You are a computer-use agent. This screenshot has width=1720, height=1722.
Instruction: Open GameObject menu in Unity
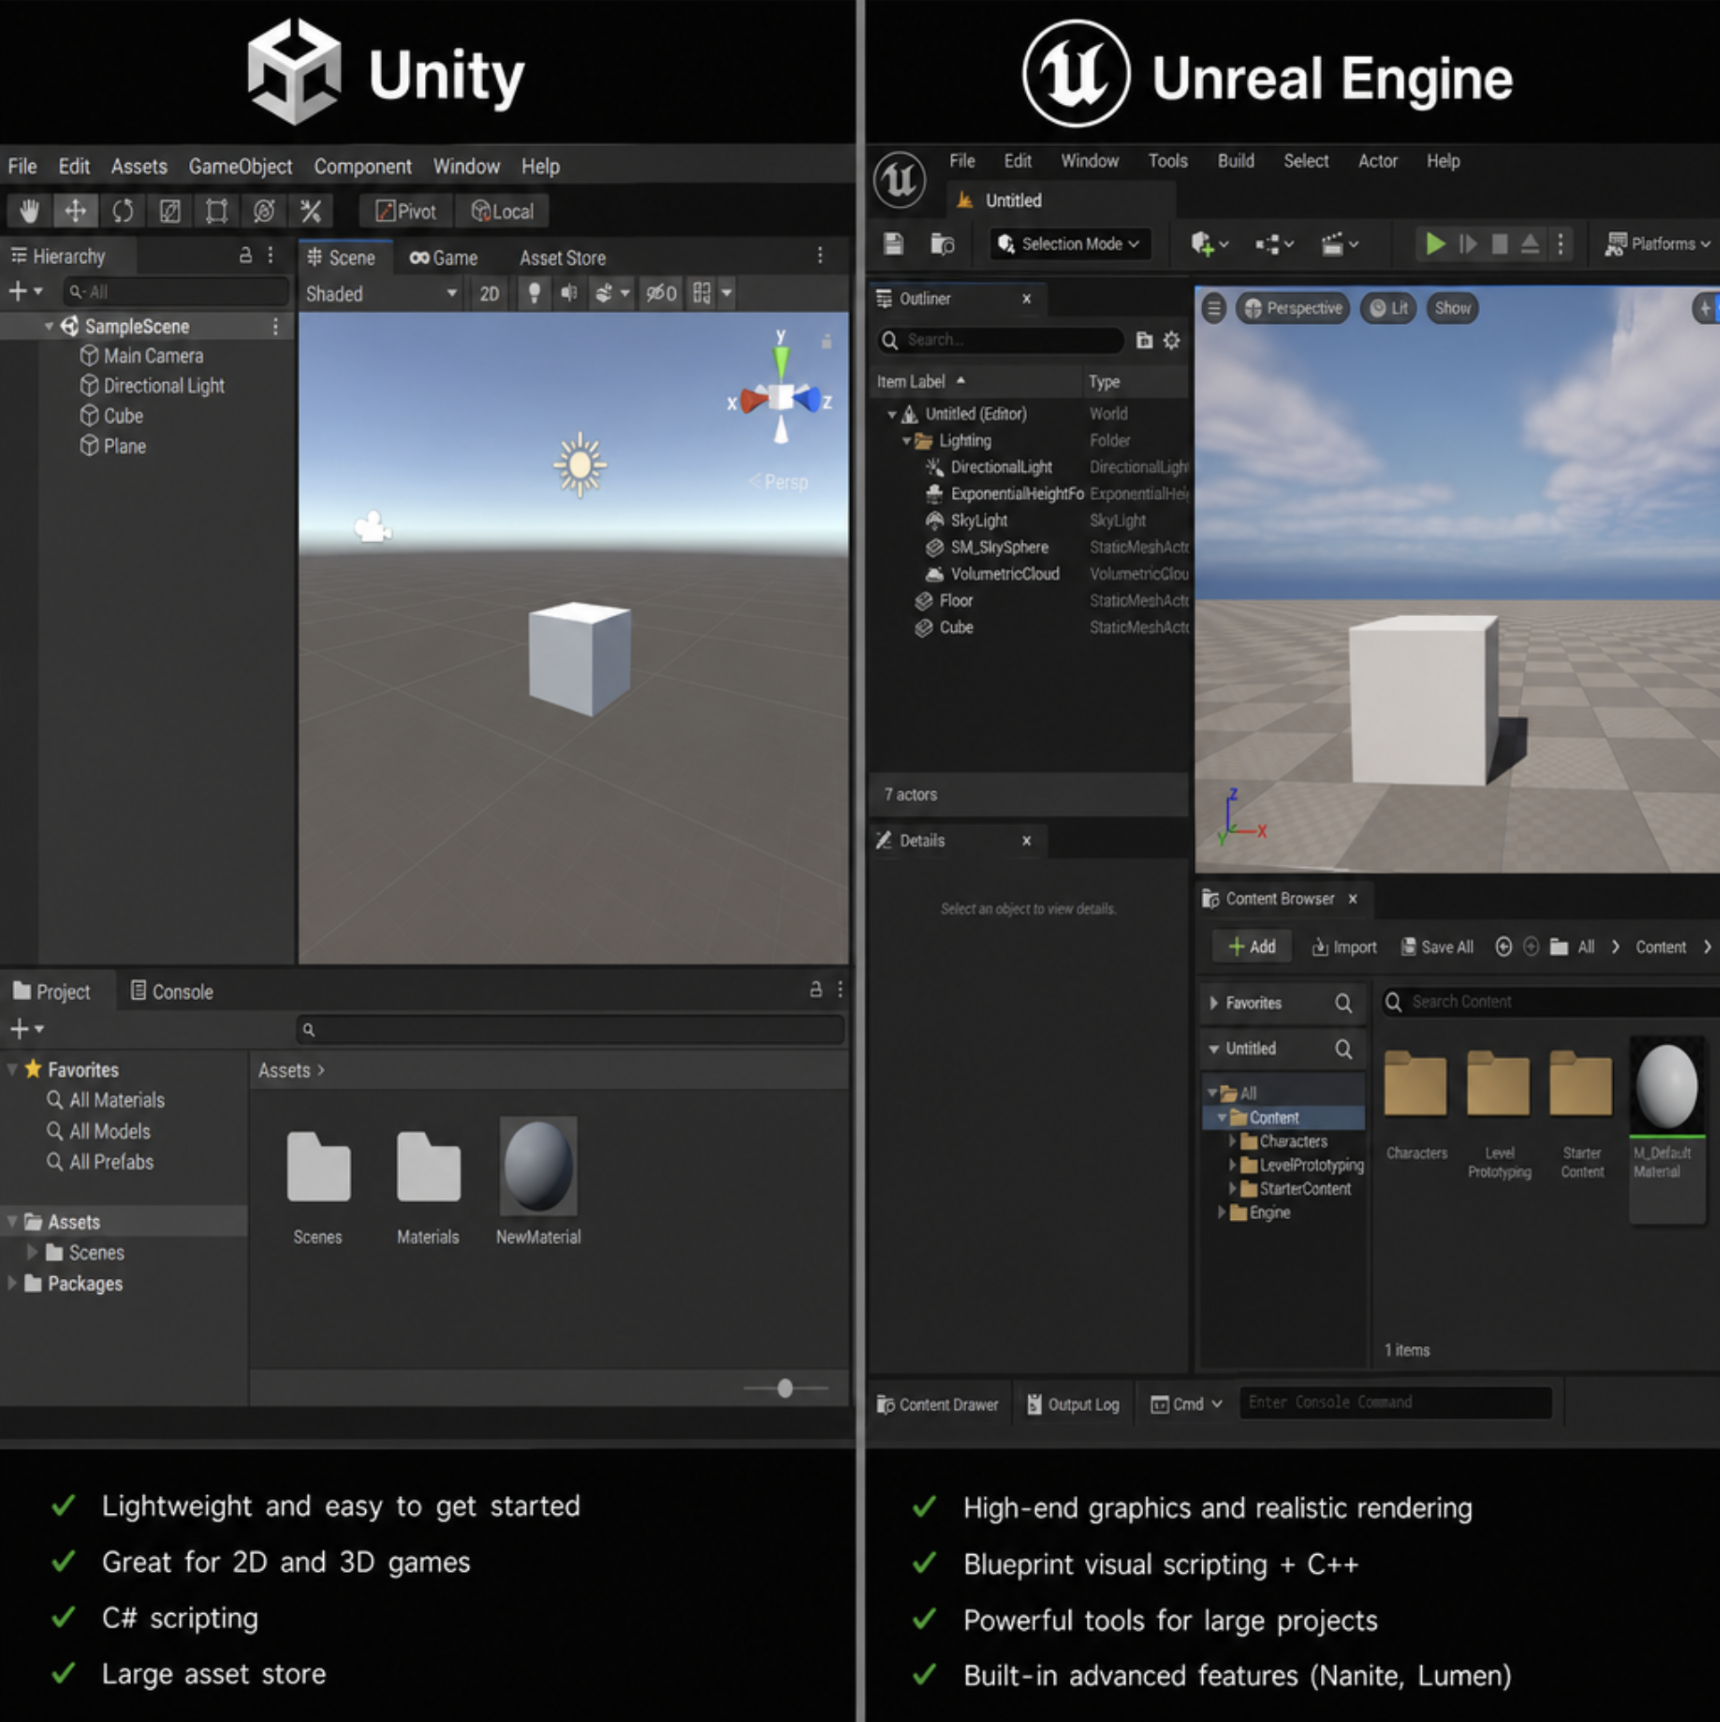[240, 167]
